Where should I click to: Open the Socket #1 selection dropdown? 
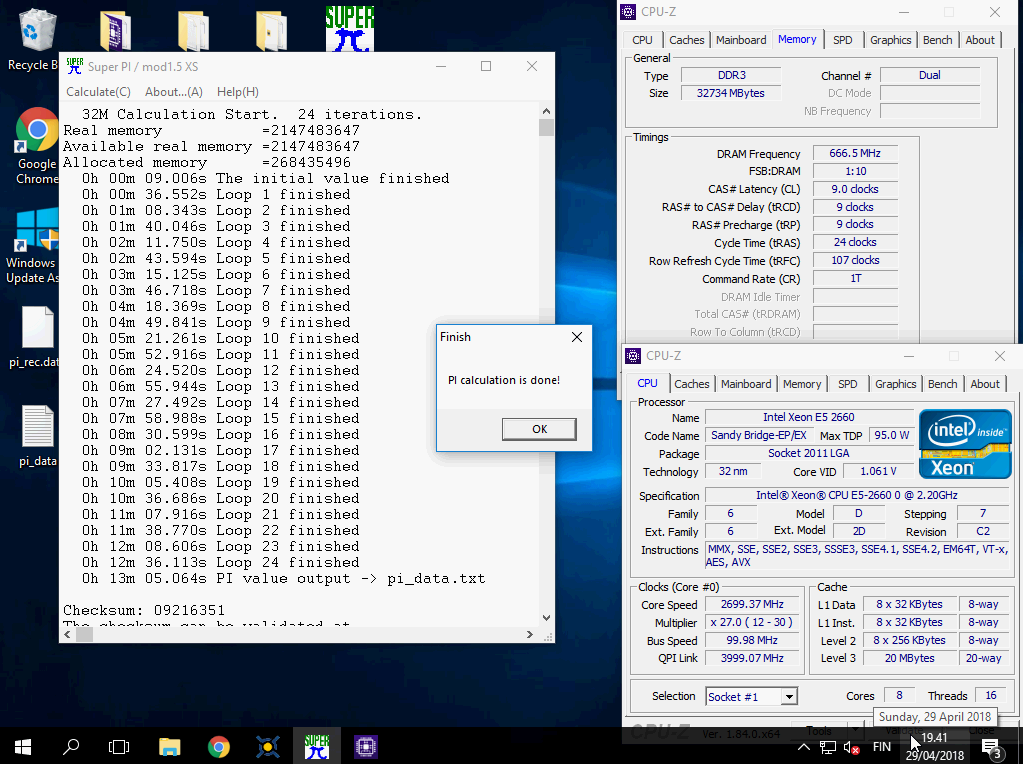789,697
